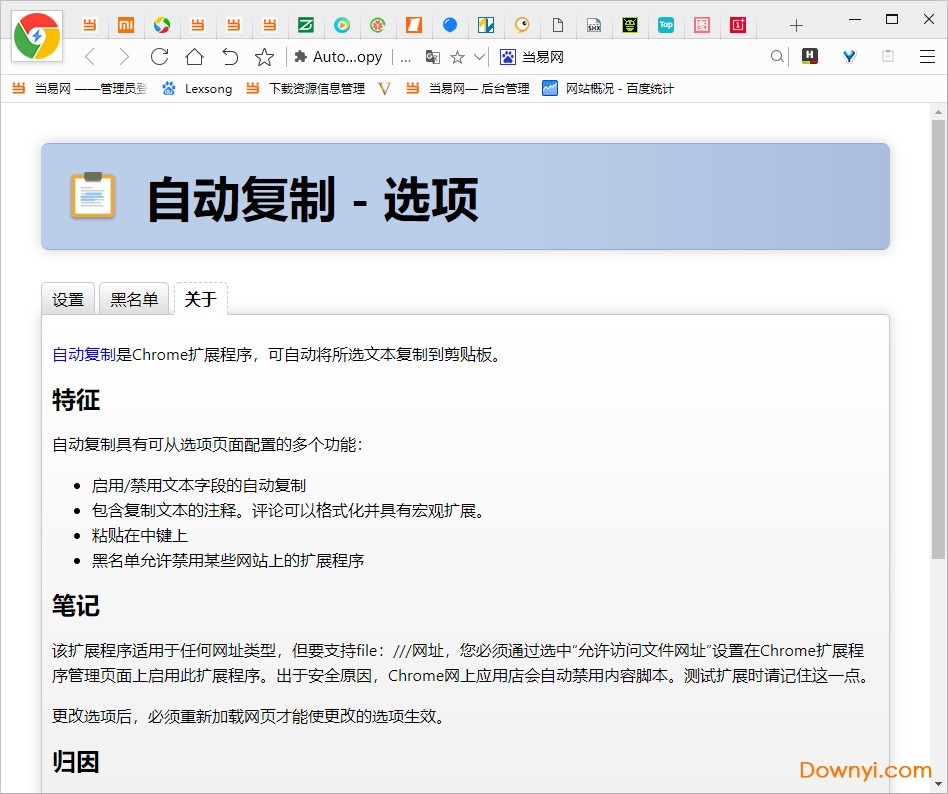Screen dimensions: 948x794
Task: Click the Auto...opy address field
Action: coord(346,57)
